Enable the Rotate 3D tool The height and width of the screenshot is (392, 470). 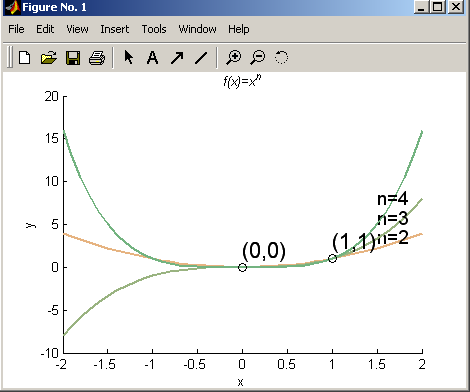(281, 57)
